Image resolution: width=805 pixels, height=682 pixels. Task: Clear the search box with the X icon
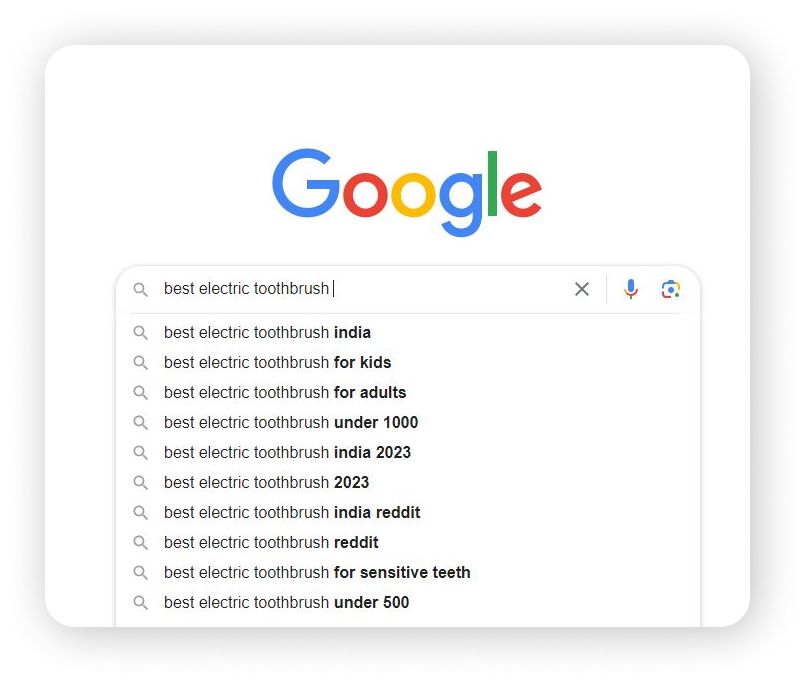[582, 289]
